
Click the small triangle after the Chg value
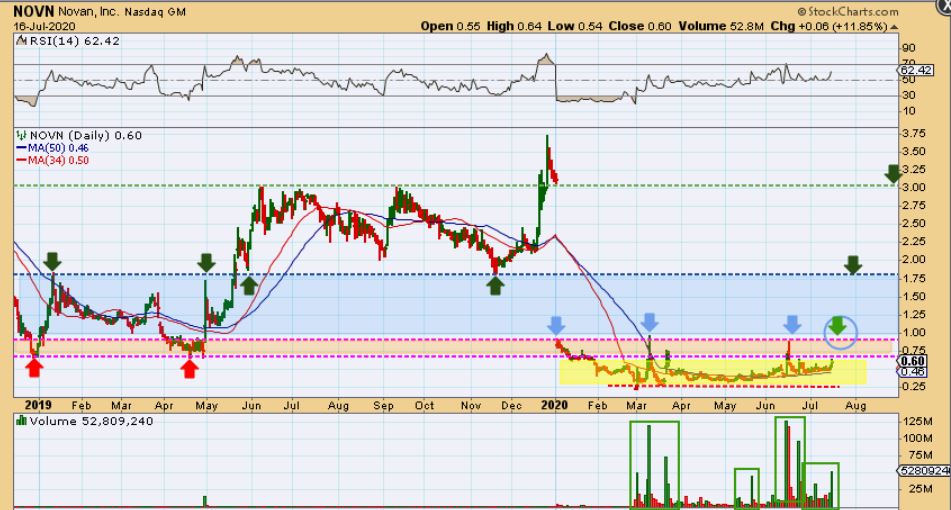893,27
